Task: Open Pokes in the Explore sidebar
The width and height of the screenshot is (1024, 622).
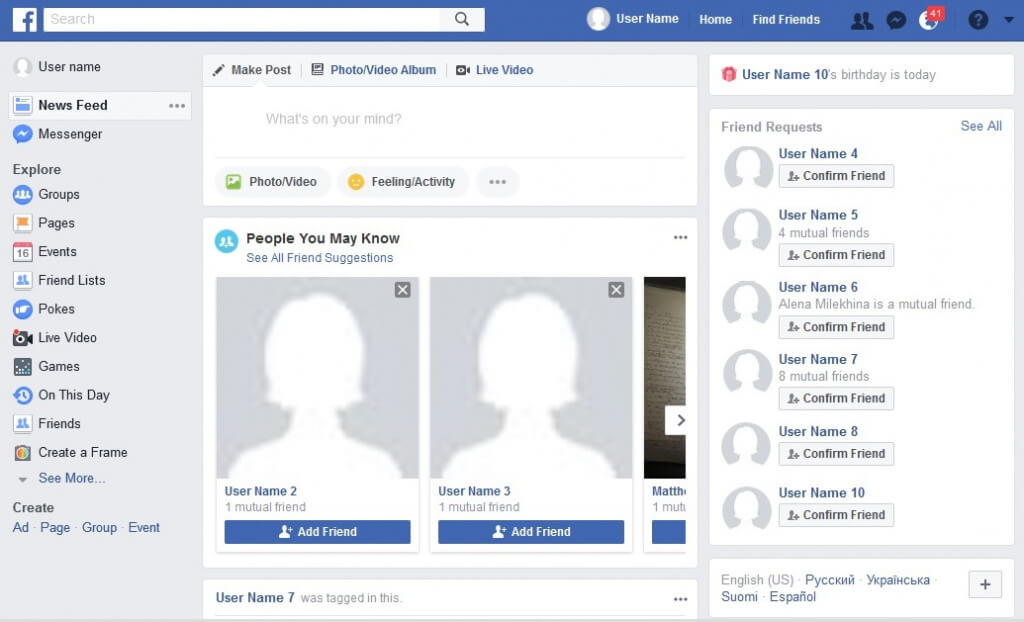Action: click(56, 309)
